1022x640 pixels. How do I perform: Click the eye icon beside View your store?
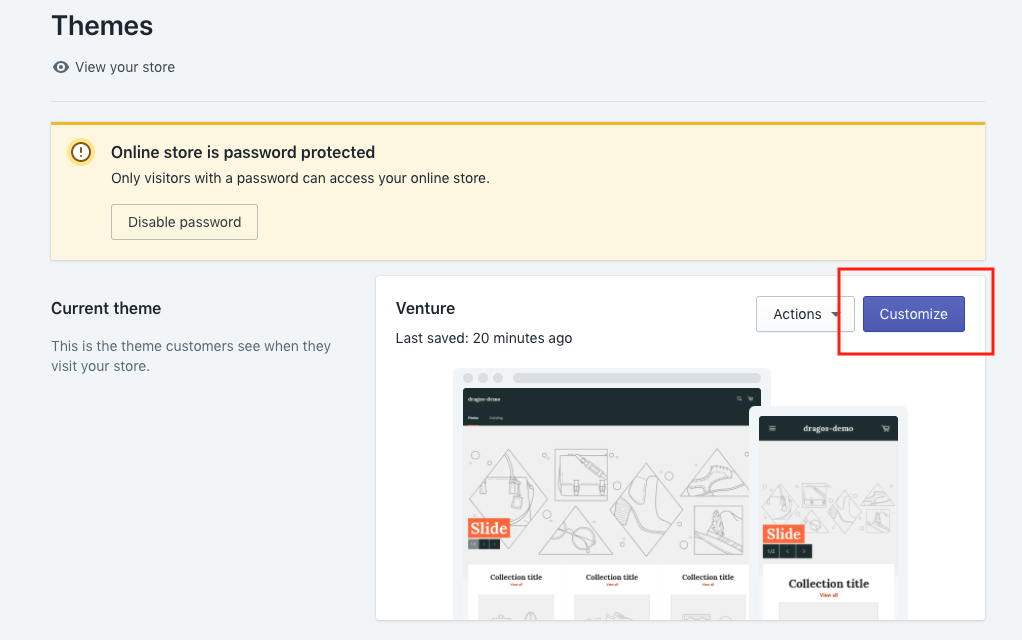(61, 67)
